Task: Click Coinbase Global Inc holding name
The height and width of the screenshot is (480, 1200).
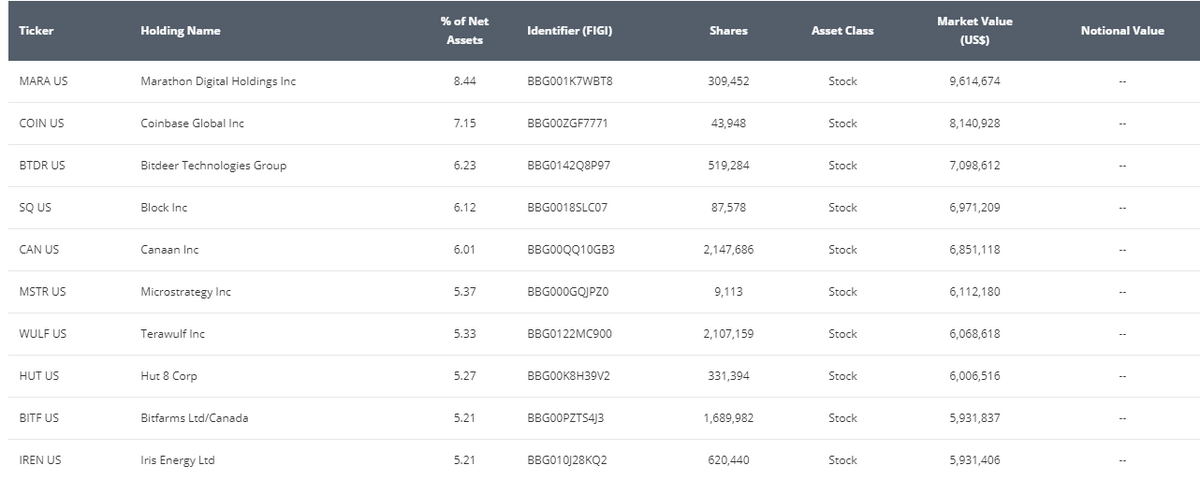Action: pos(192,124)
